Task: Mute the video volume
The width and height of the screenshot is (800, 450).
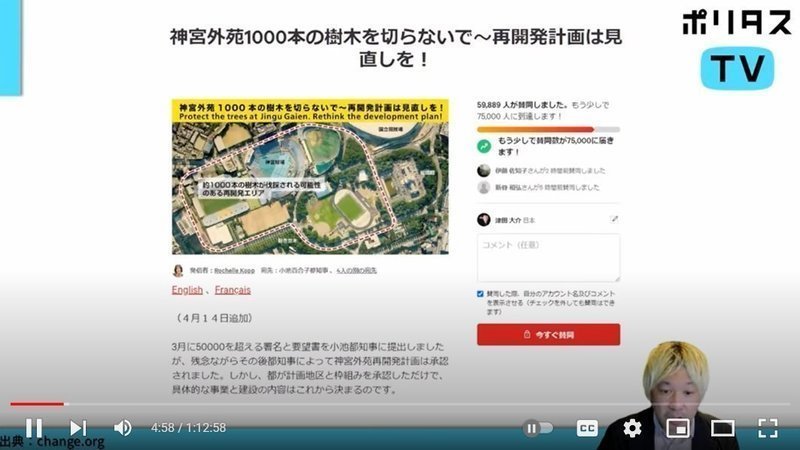Action: 122,428
